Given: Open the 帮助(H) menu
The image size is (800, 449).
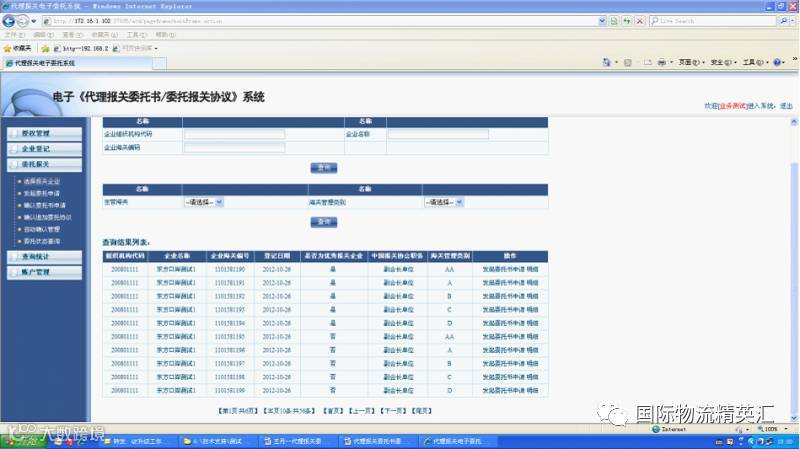Looking at the screenshot, I should [x=165, y=35].
